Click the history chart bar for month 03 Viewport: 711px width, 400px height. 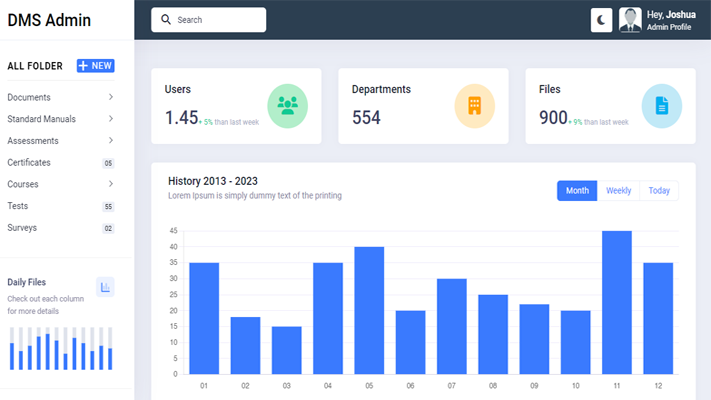point(287,350)
